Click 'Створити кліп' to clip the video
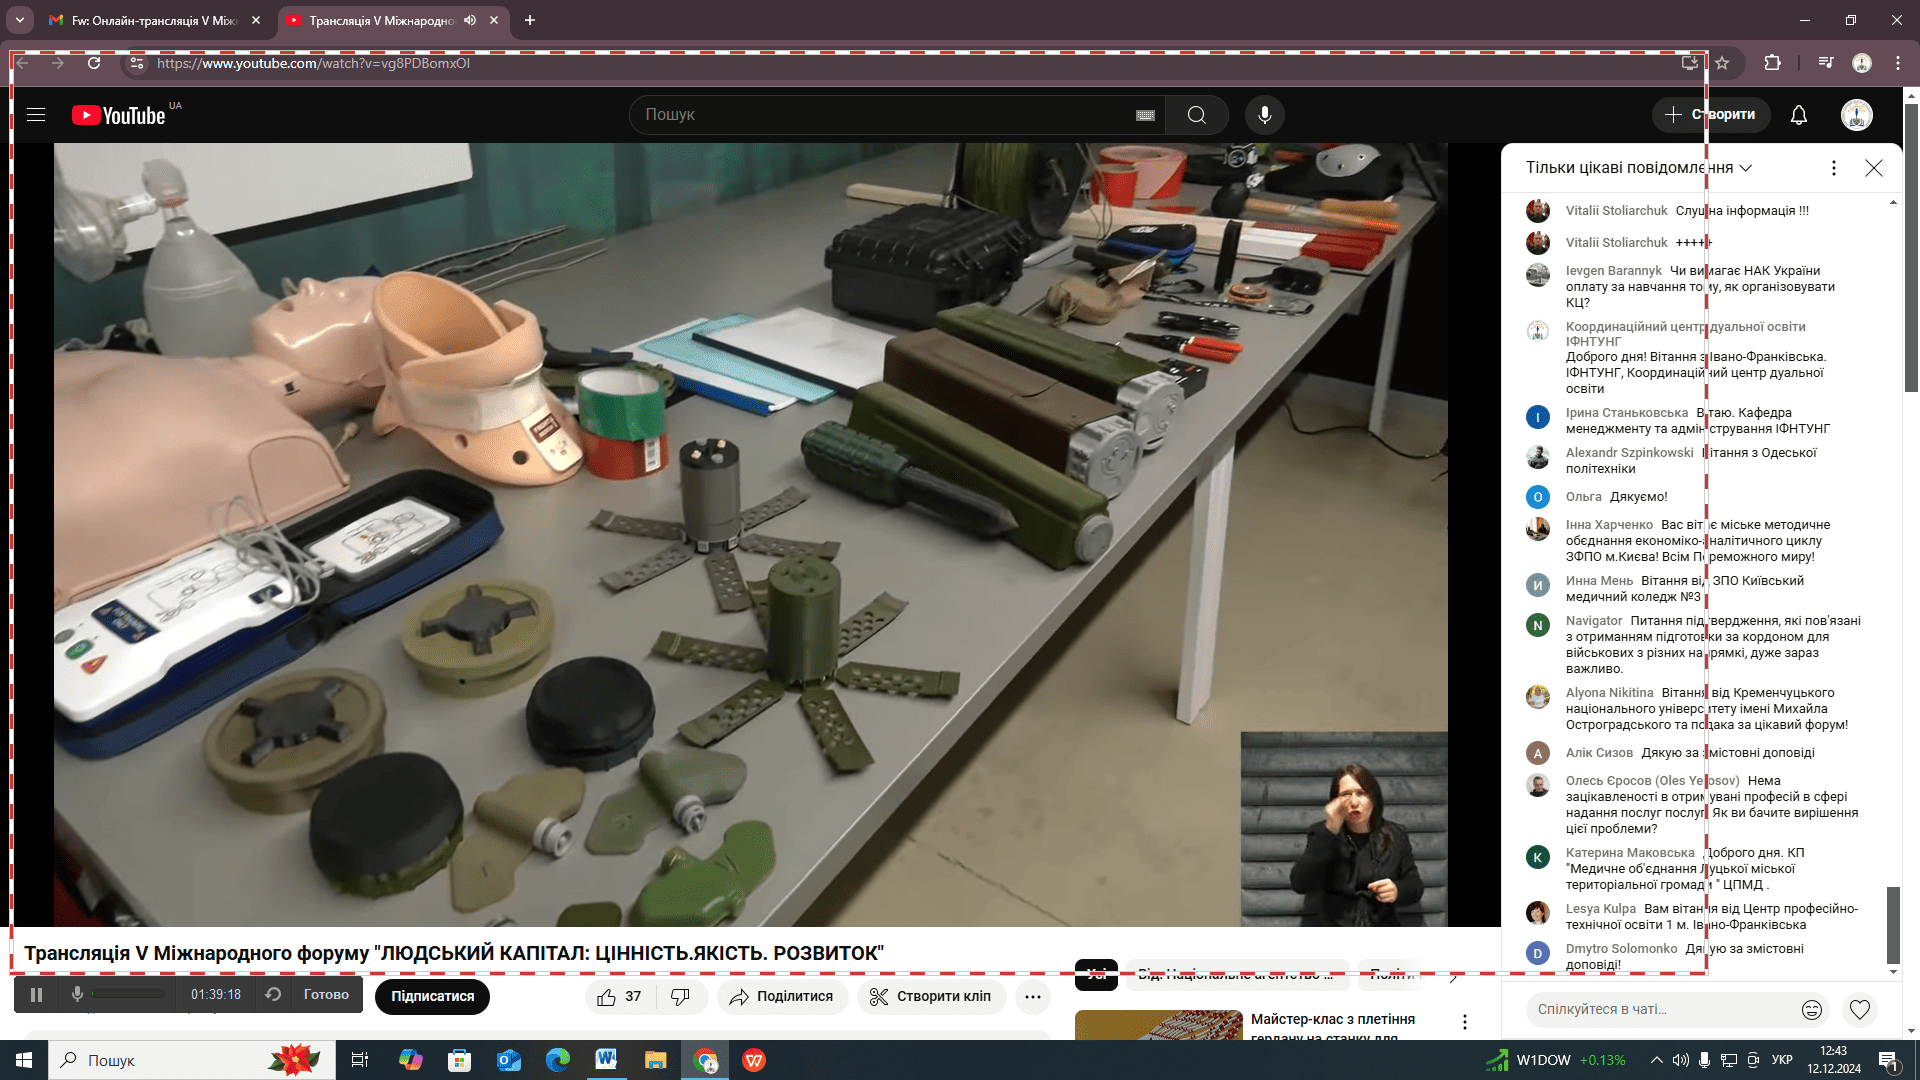 pyautogui.click(x=931, y=997)
